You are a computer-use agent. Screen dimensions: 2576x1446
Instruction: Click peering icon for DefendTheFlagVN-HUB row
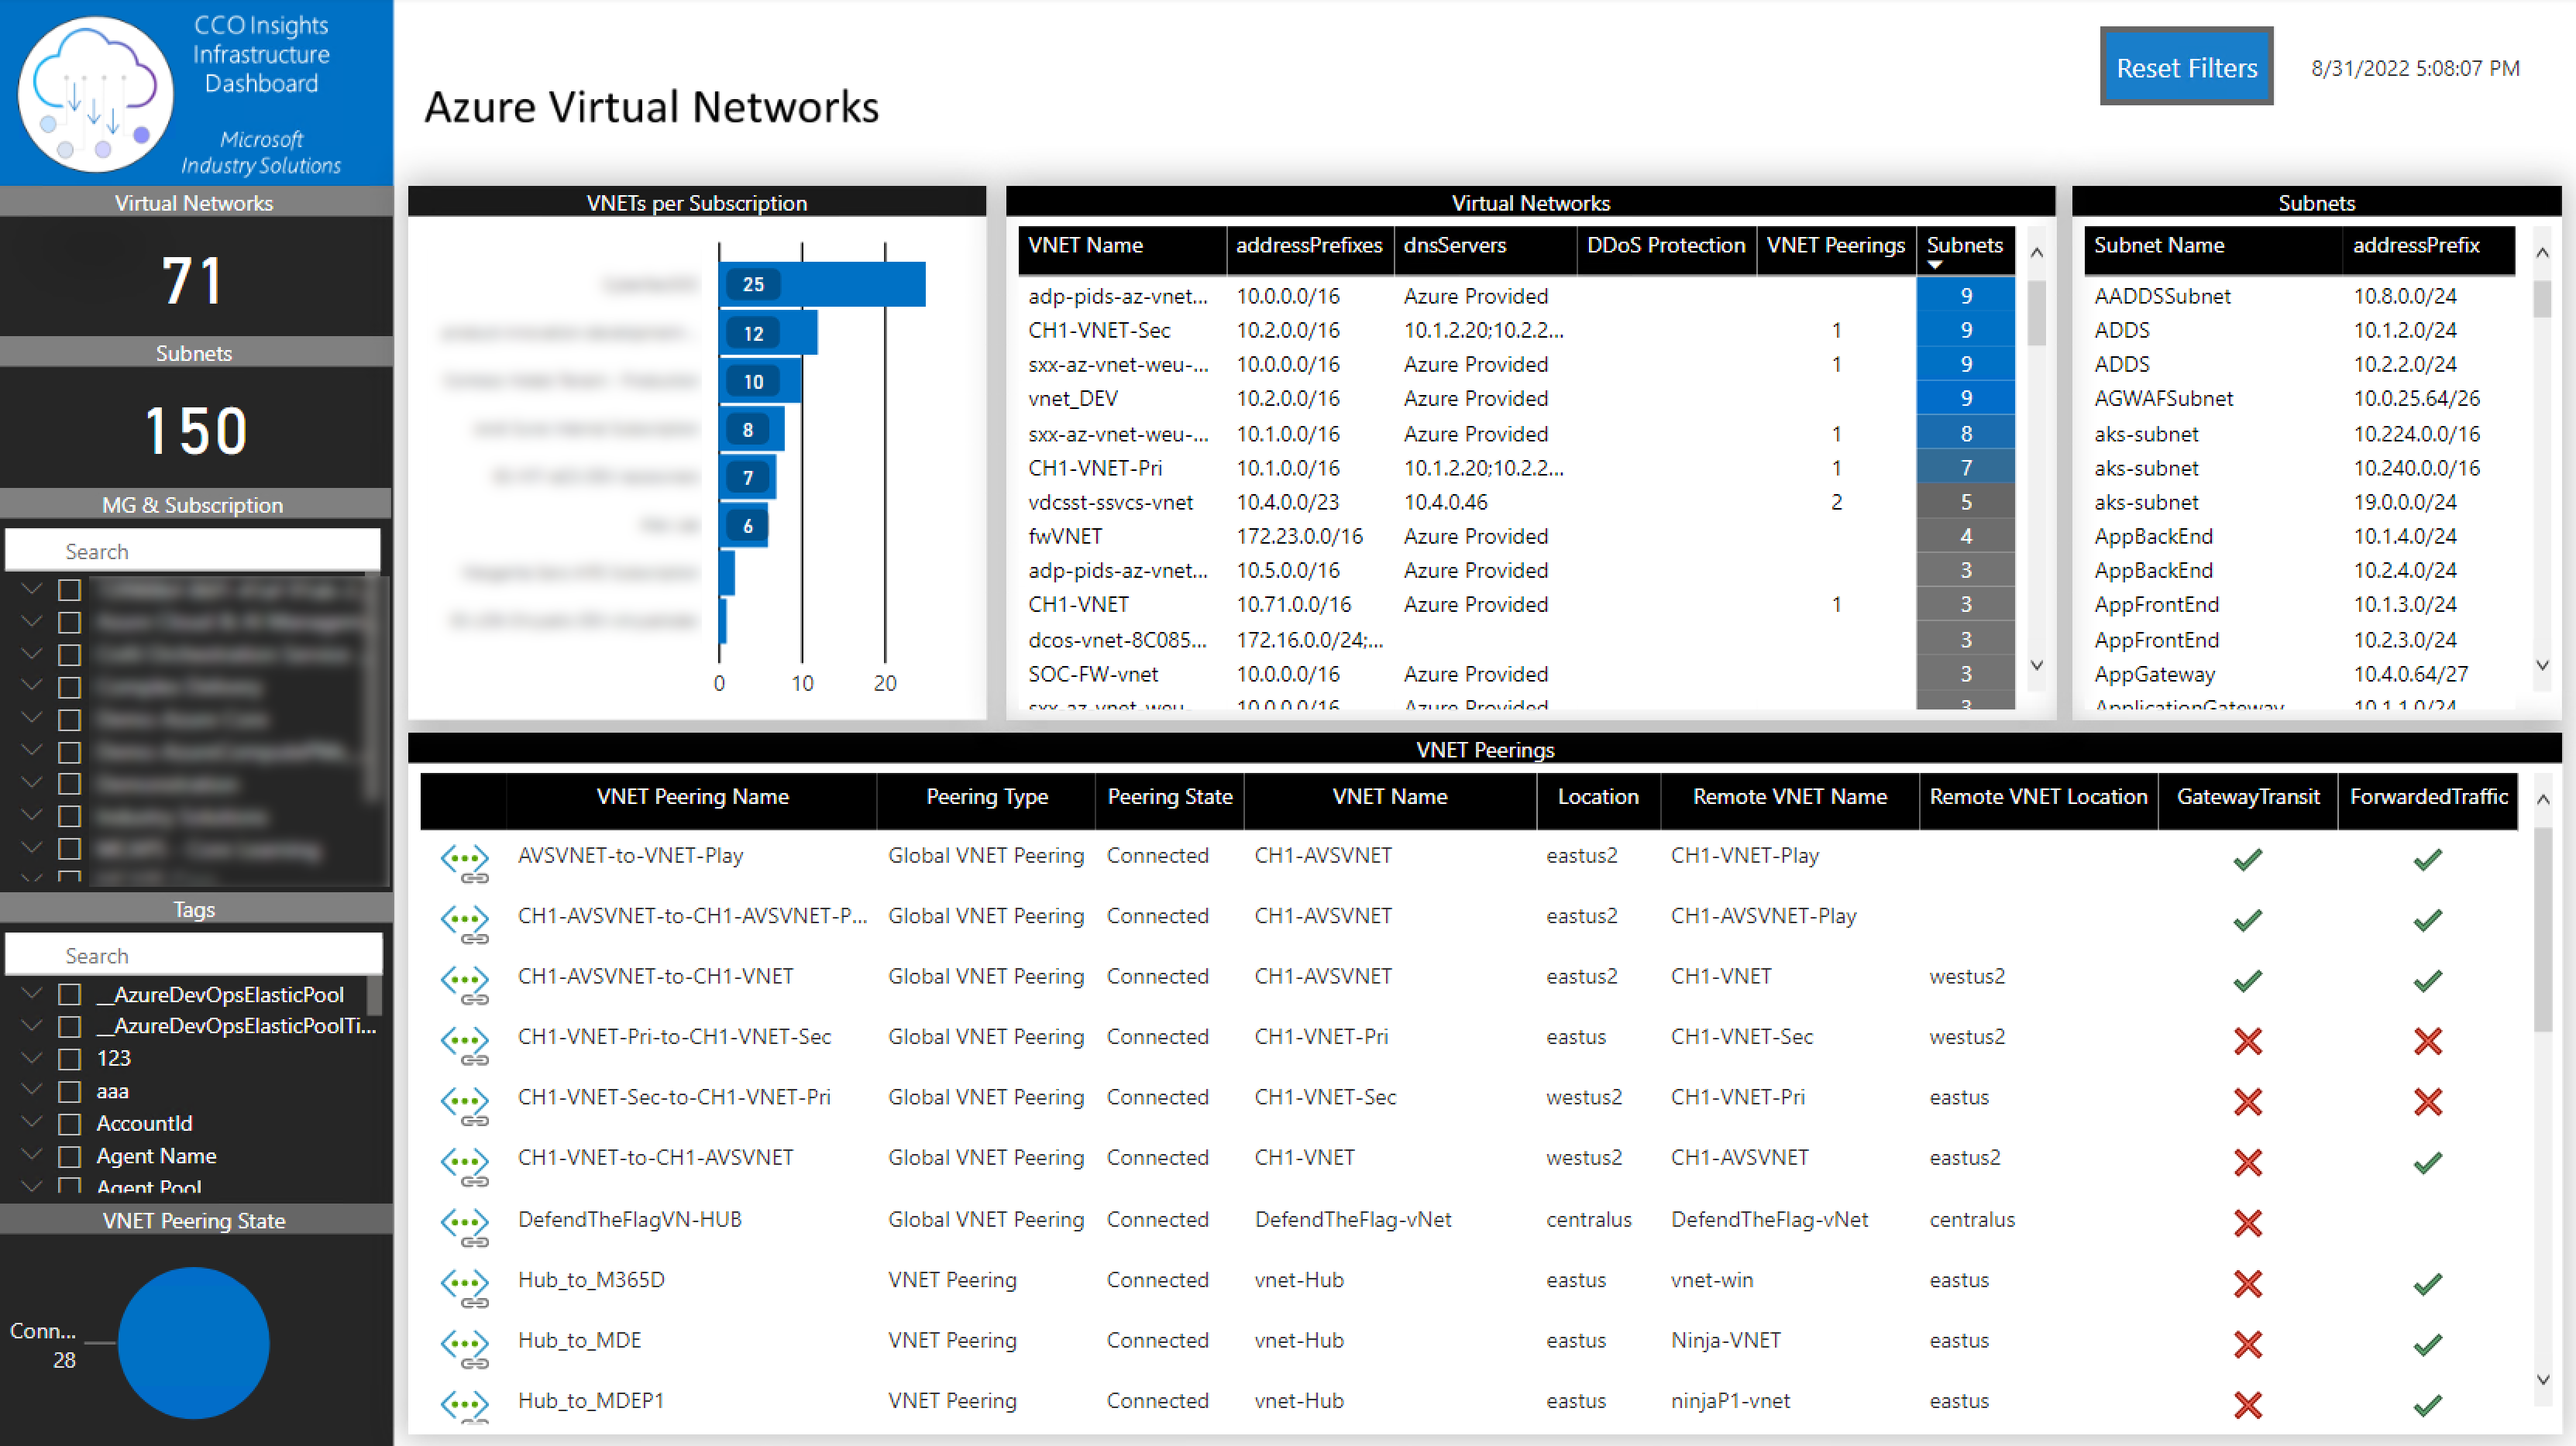[x=465, y=1227]
